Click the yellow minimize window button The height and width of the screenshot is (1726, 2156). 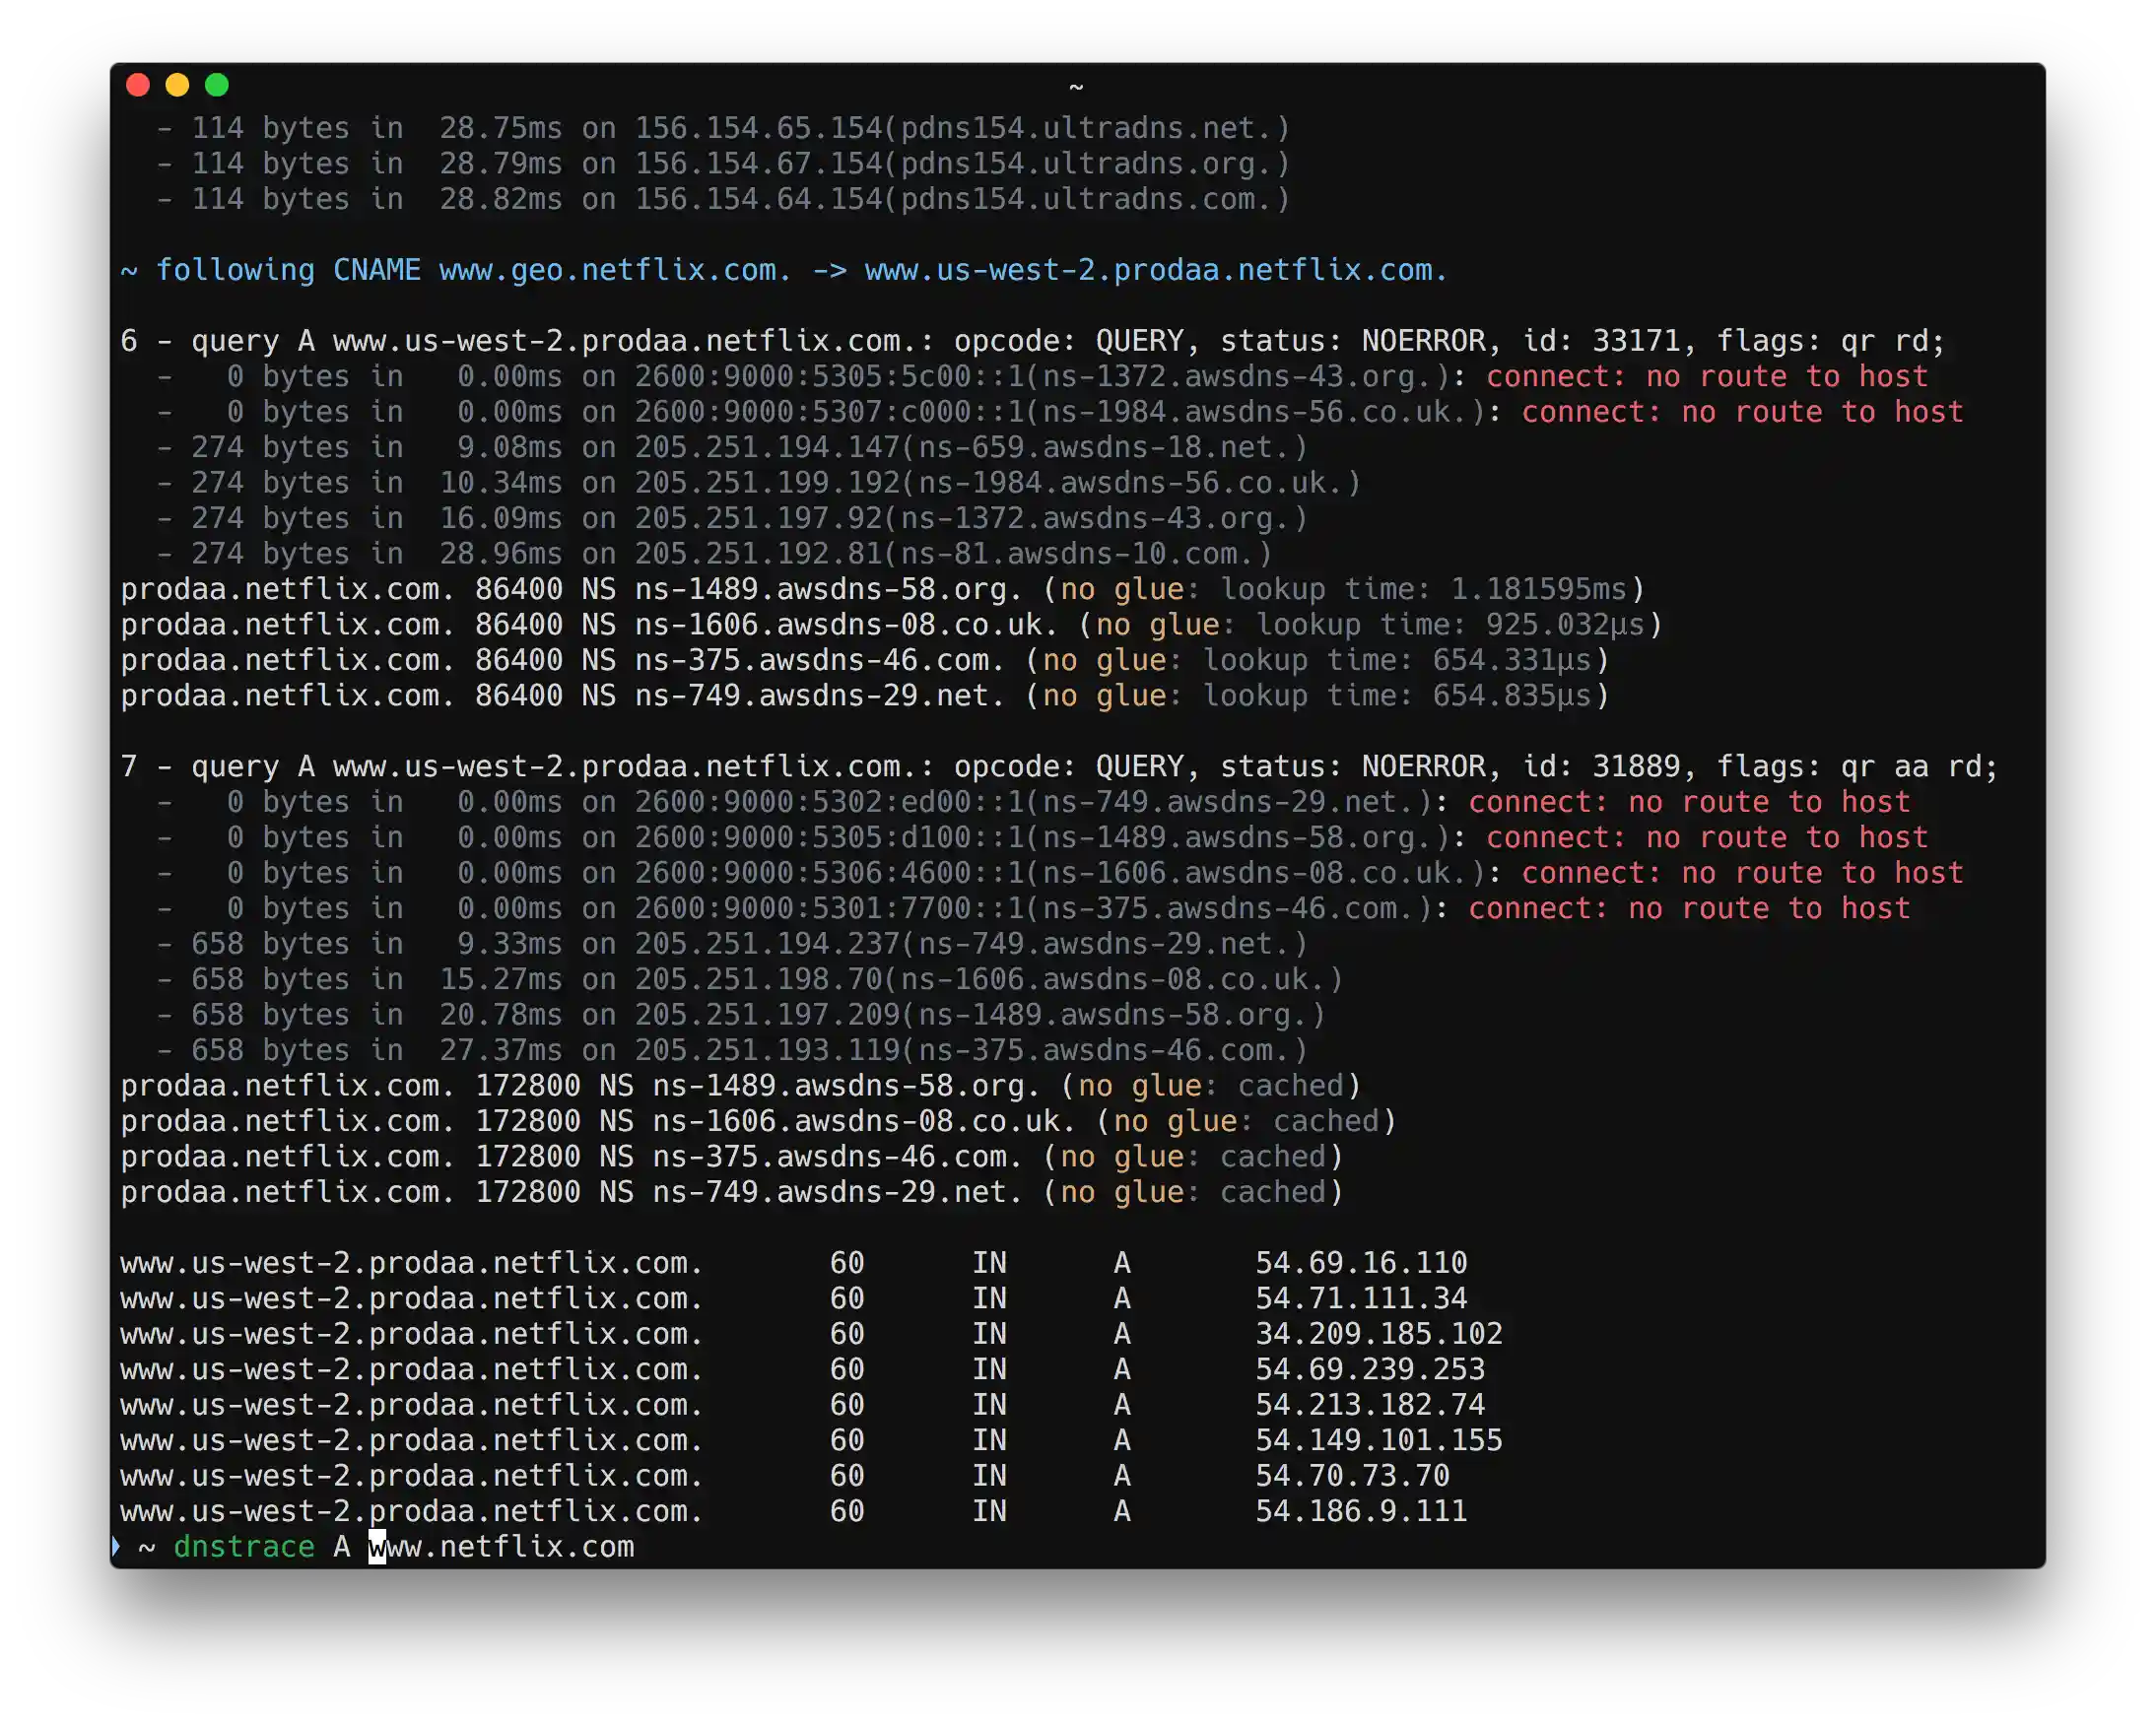click(177, 85)
